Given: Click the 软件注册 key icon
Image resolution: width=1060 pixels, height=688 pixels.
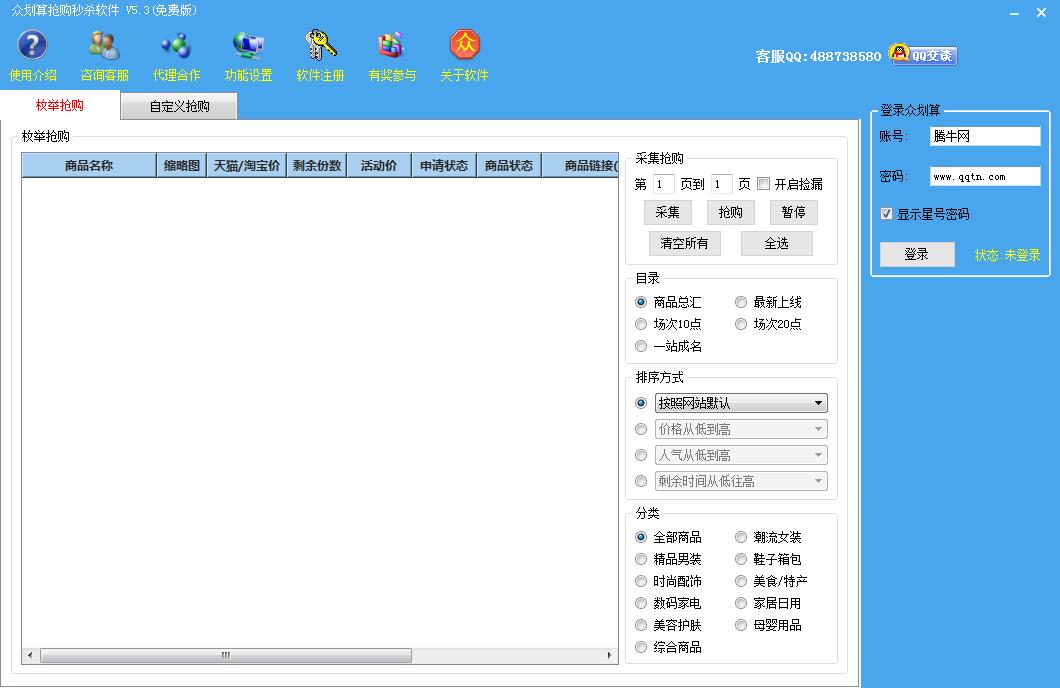Looking at the screenshot, I should click(x=320, y=46).
